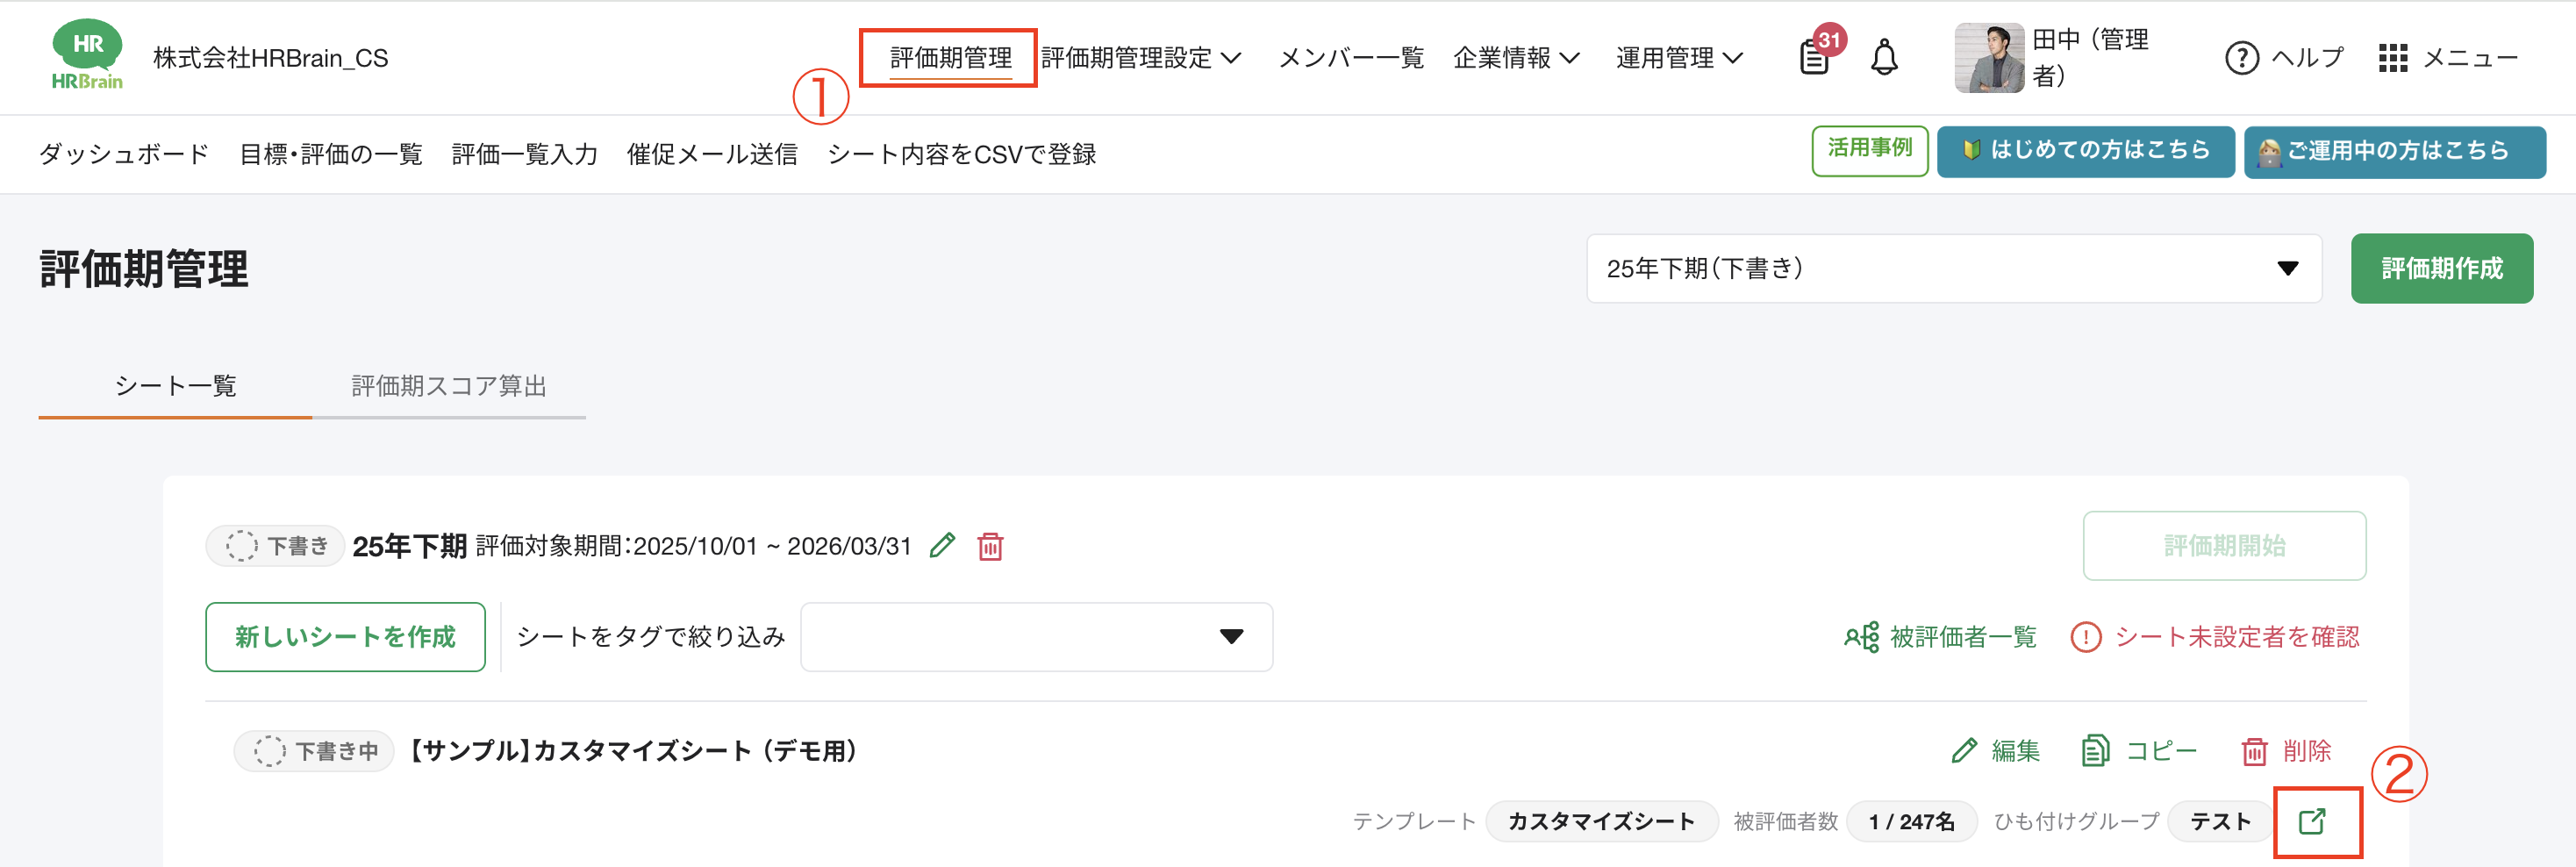Open the tag filter dropdown for sheets
Image resolution: width=2576 pixels, height=867 pixels.
click(x=1035, y=637)
